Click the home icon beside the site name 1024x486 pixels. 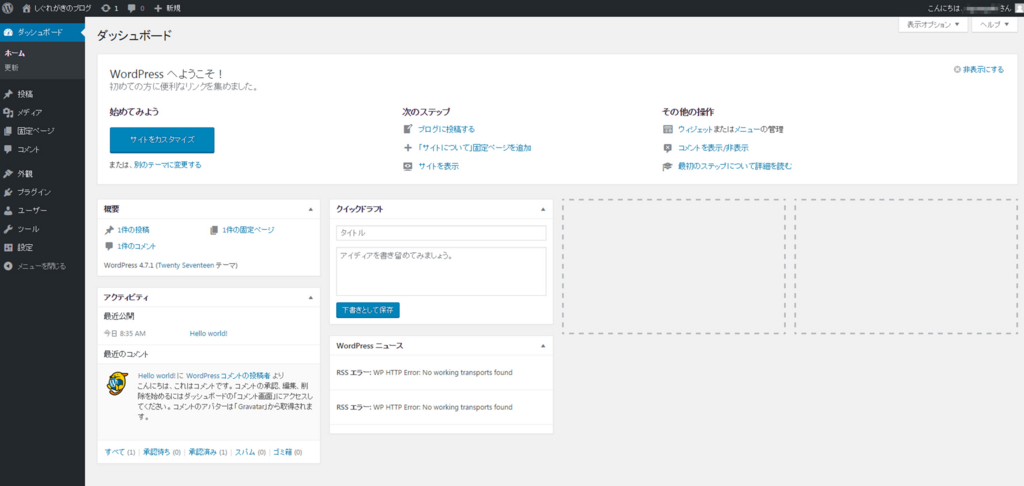pyautogui.click(x=27, y=8)
